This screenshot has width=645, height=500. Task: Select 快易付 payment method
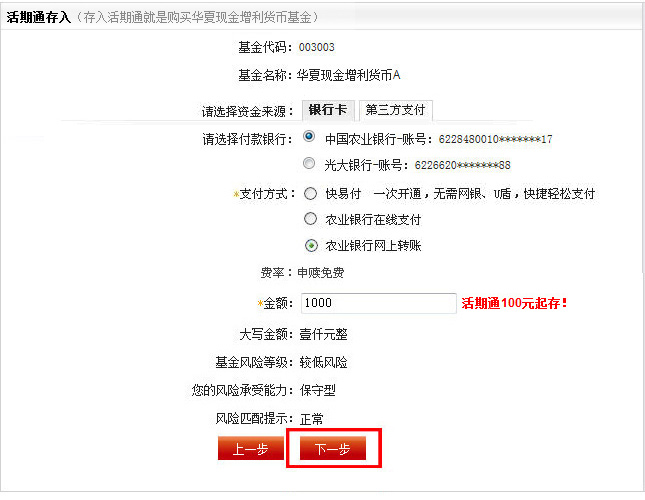pos(311,193)
